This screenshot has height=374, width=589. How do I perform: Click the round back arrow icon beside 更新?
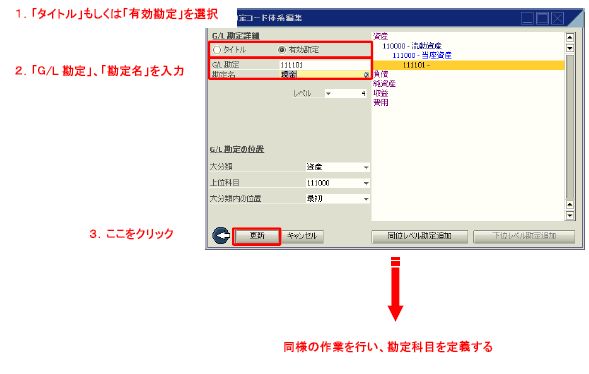tap(221, 236)
